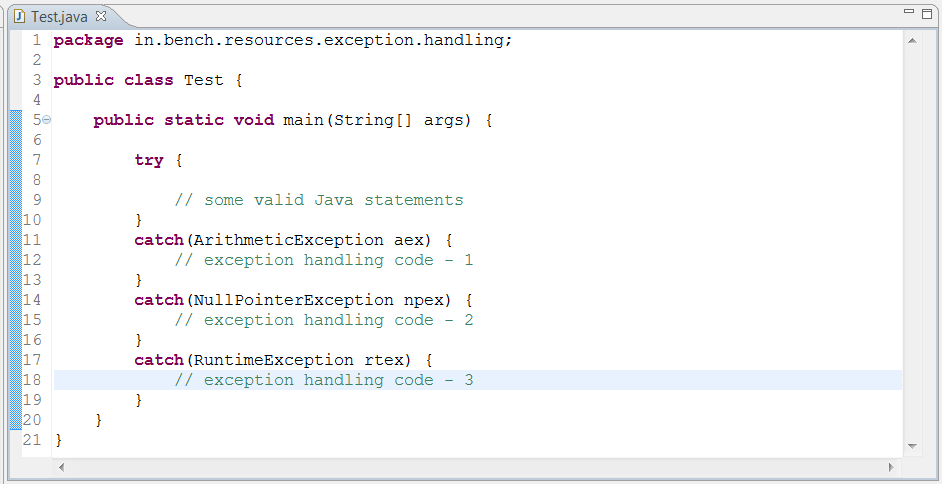Click the comment "some valid Java statements"
Screen dimensions: 942x484
(319, 200)
